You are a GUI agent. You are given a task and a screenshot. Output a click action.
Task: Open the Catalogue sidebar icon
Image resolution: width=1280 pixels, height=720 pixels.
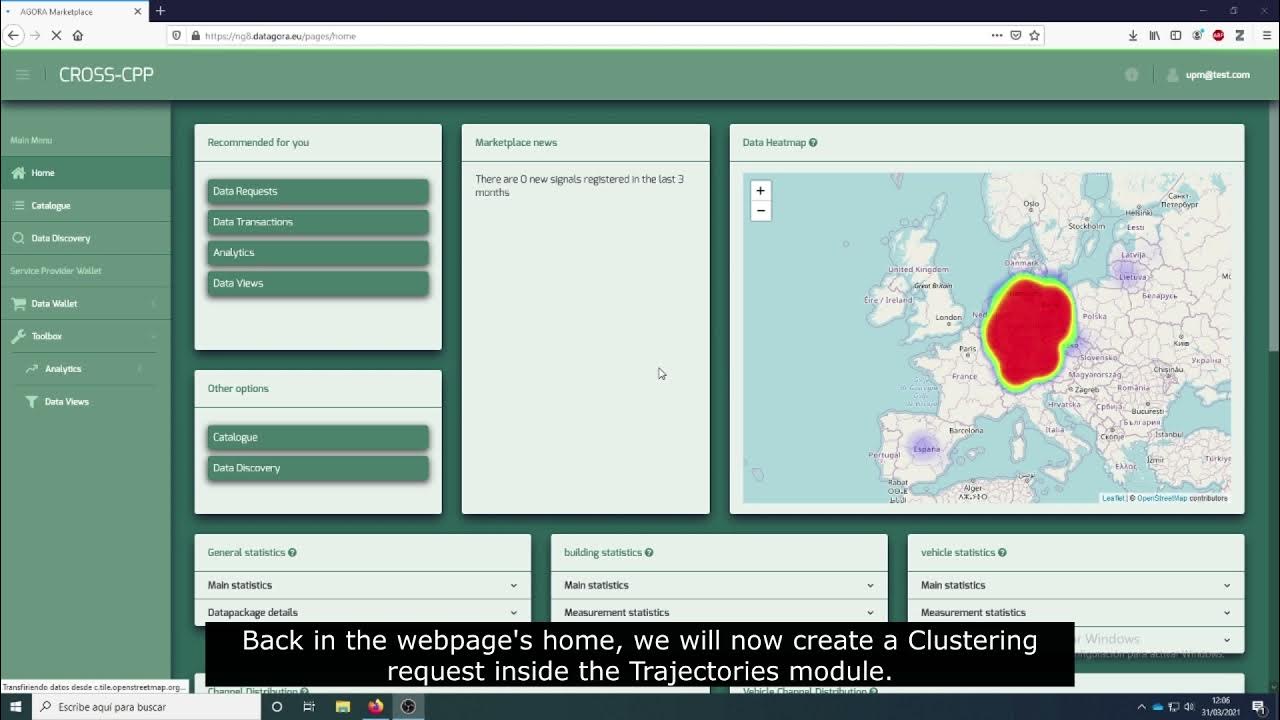pyautogui.click(x=18, y=205)
